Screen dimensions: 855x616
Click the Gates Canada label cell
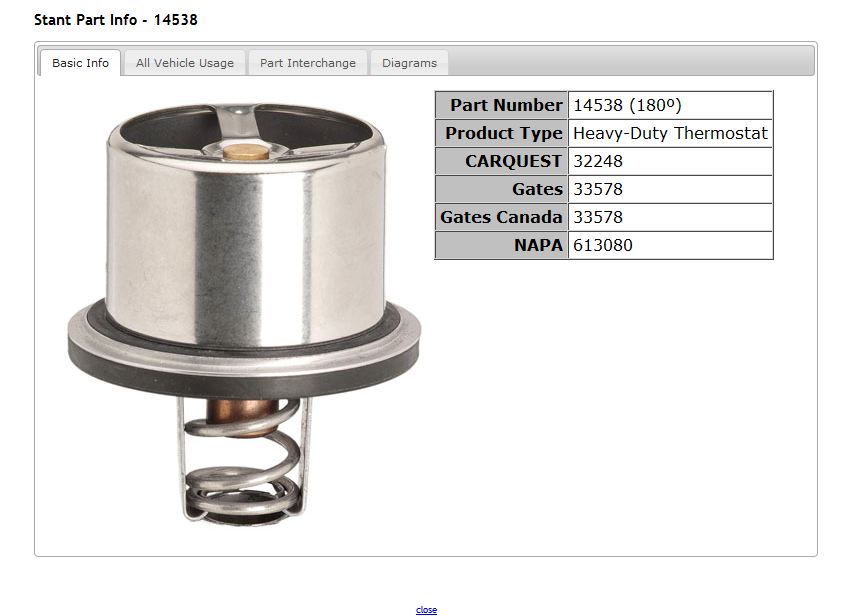[502, 217]
